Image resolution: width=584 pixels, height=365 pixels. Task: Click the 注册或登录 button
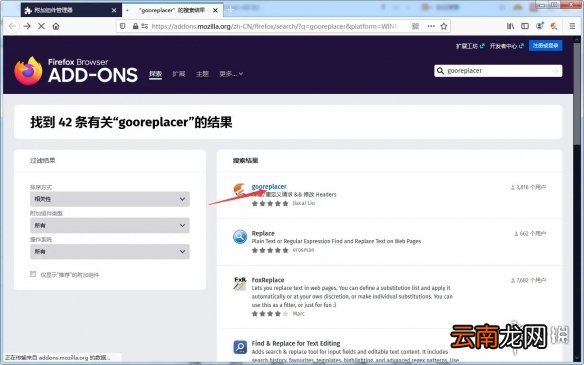(x=546, y=45)
